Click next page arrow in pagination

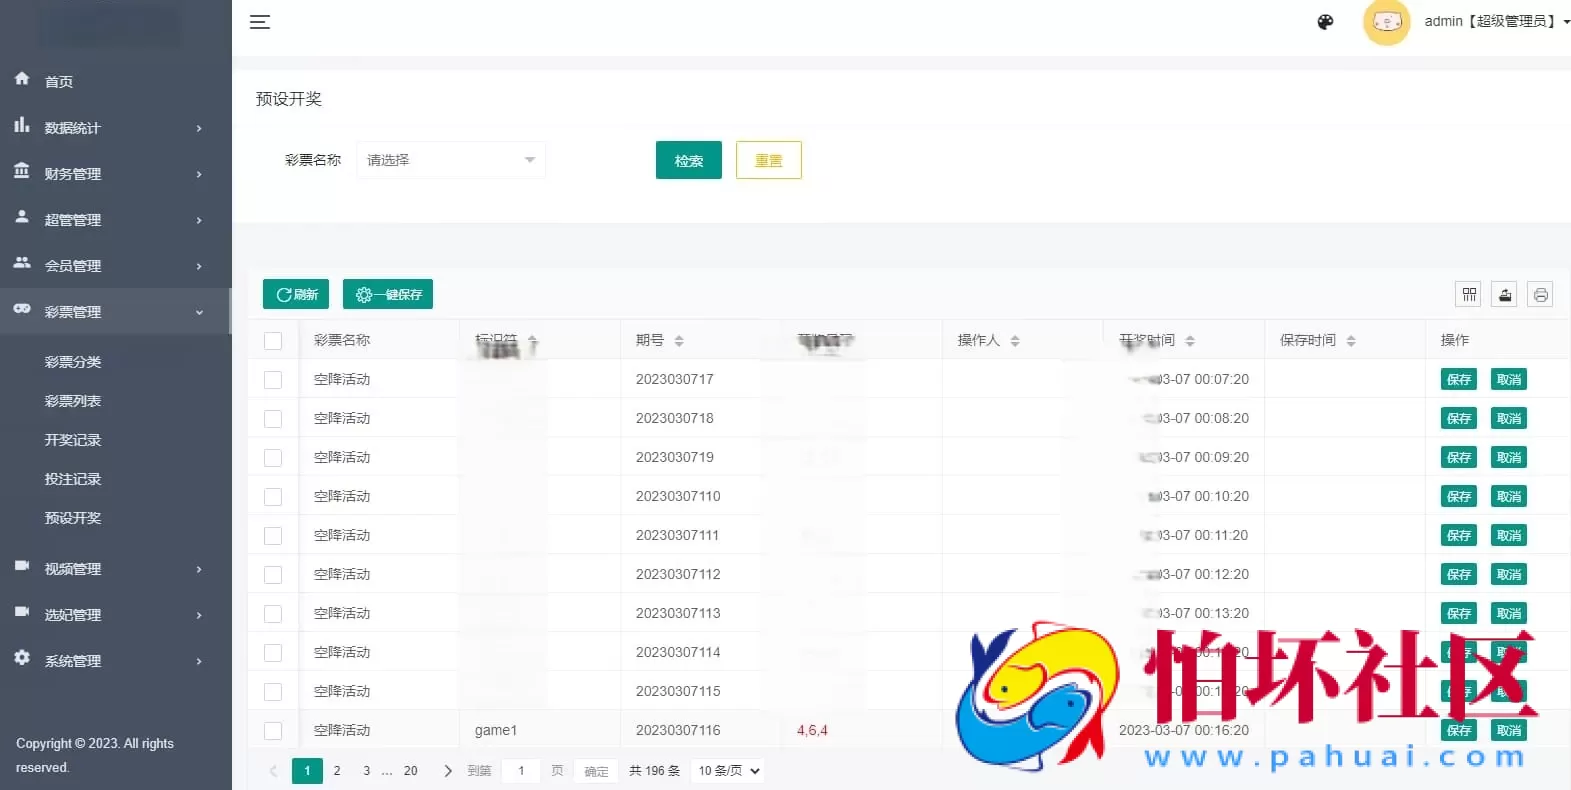tap(447, 771)
